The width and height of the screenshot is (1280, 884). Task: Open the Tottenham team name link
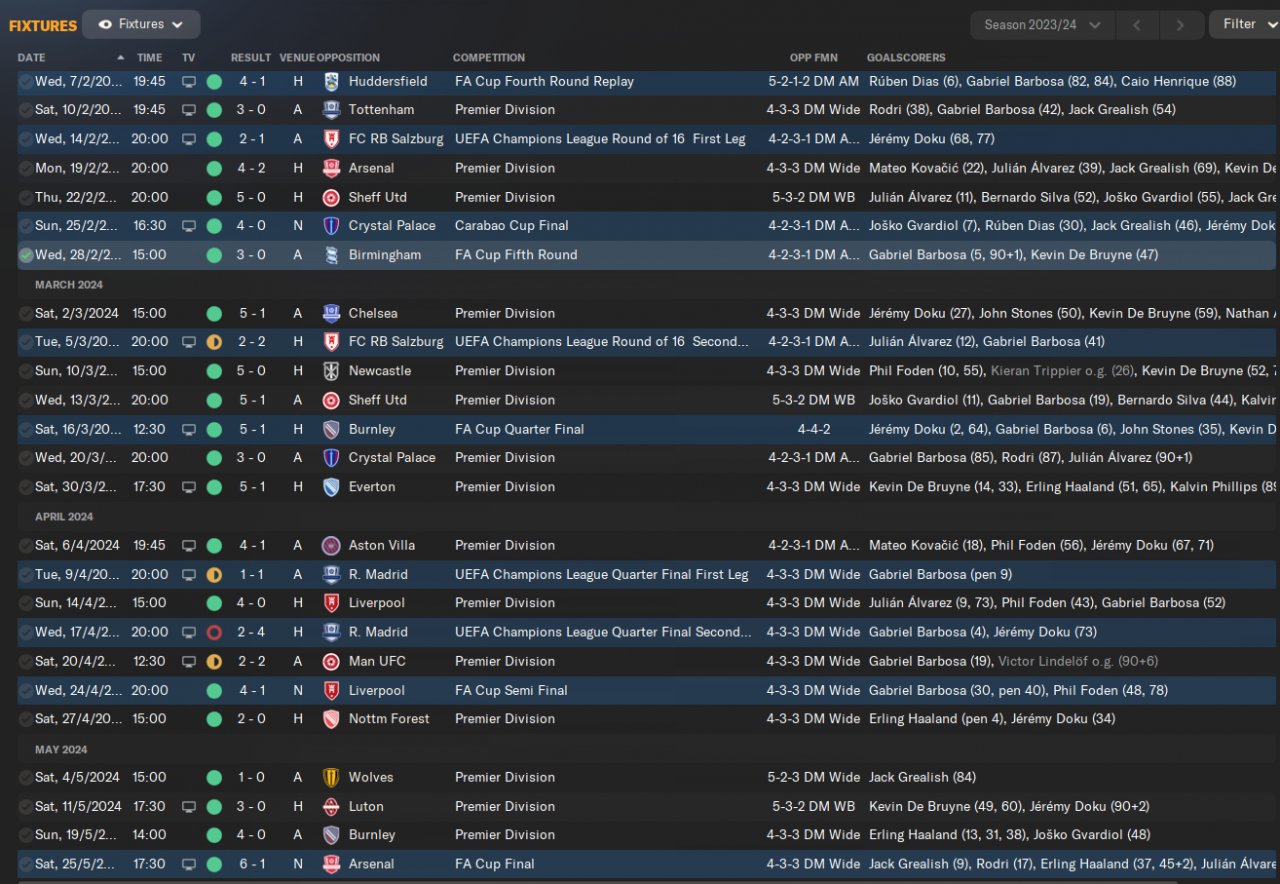click(x=381, y=110)
